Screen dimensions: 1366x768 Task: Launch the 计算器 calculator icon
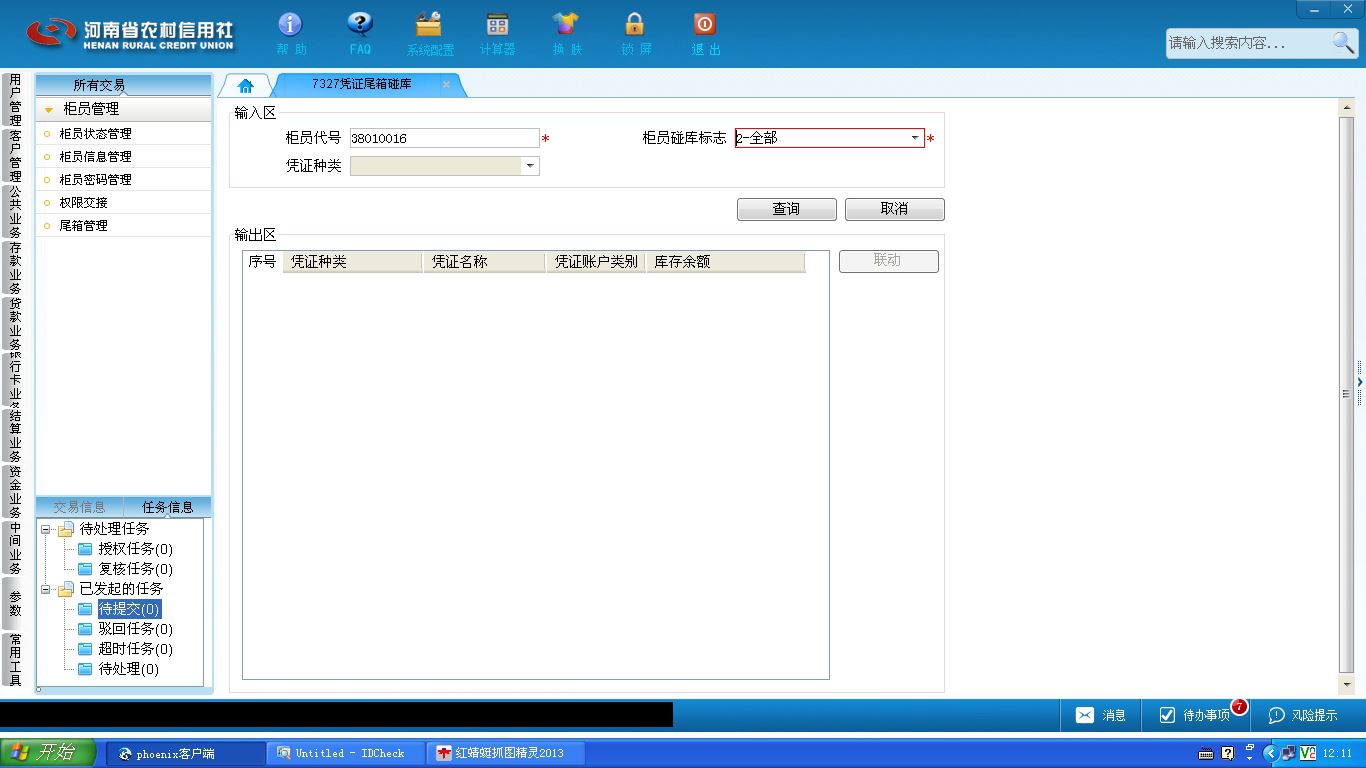pos(497,24)
